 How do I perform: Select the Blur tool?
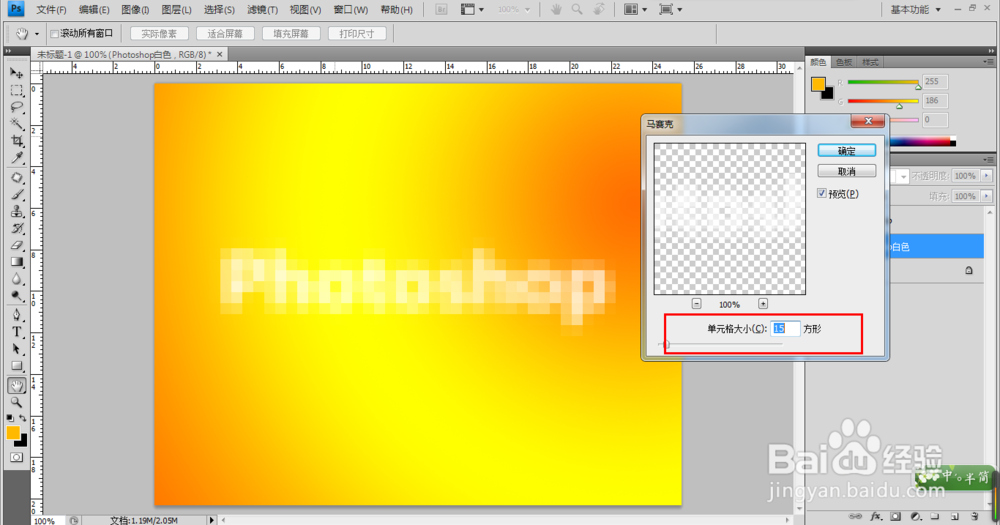coord(17,279)
